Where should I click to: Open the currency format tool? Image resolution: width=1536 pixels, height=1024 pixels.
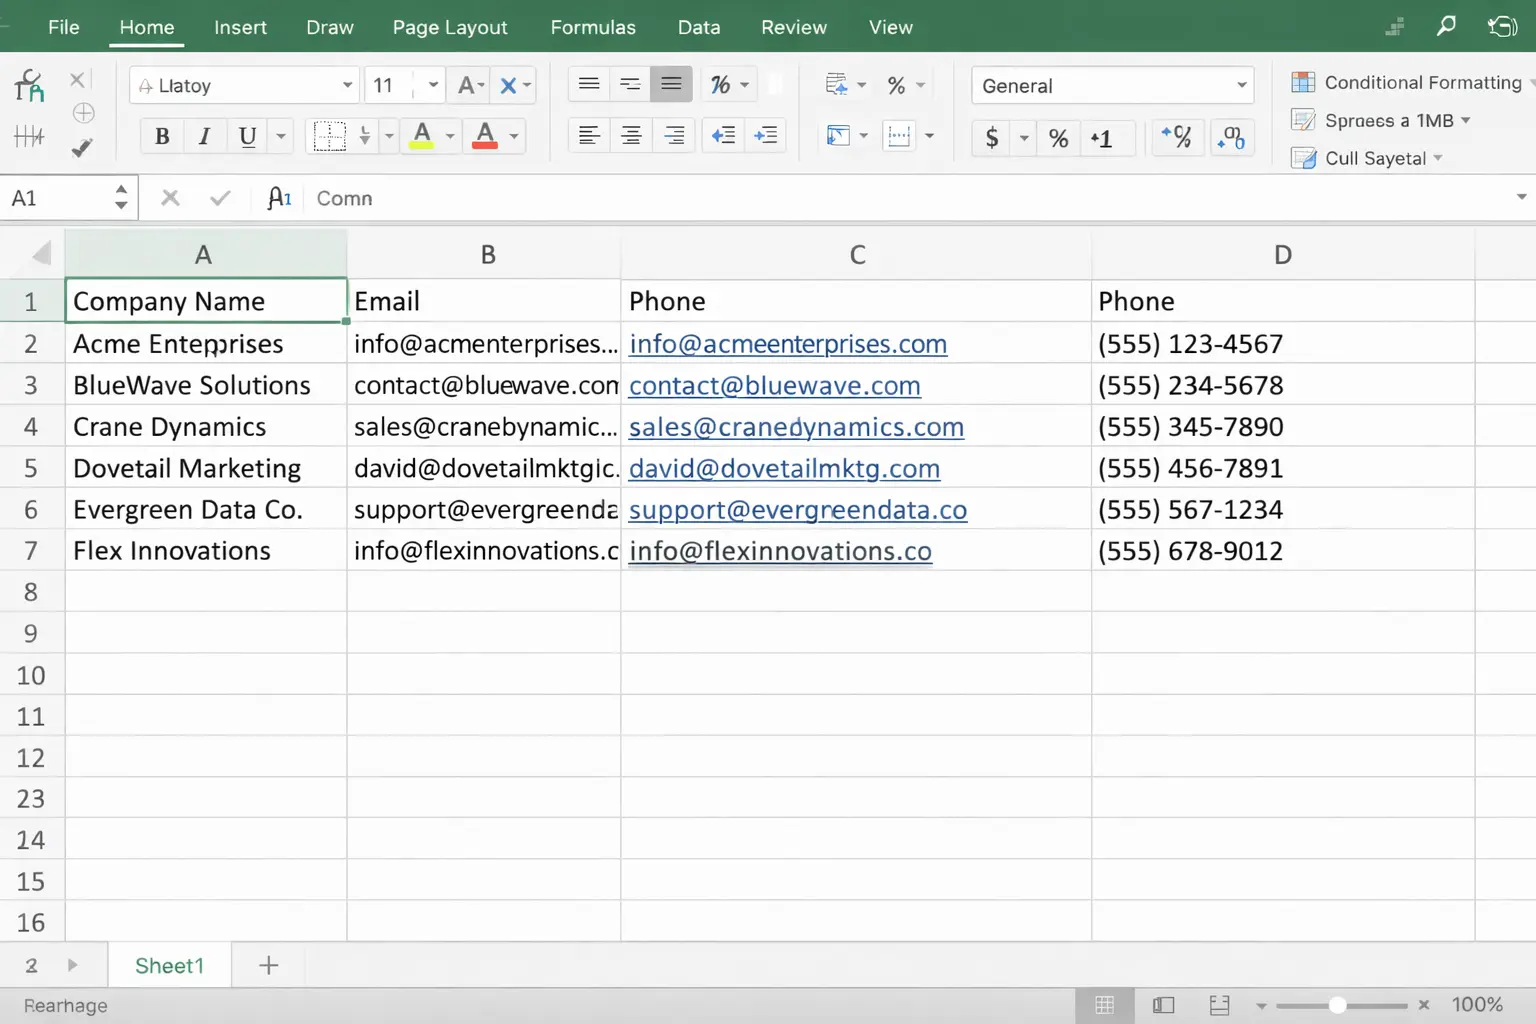coord(992,138)
